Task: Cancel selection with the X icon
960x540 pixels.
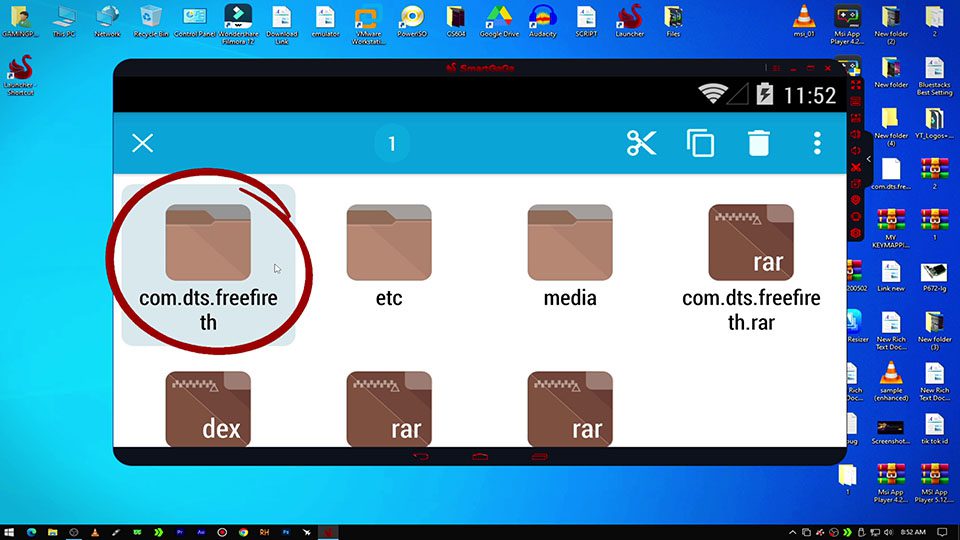Action: coord(143,144)
